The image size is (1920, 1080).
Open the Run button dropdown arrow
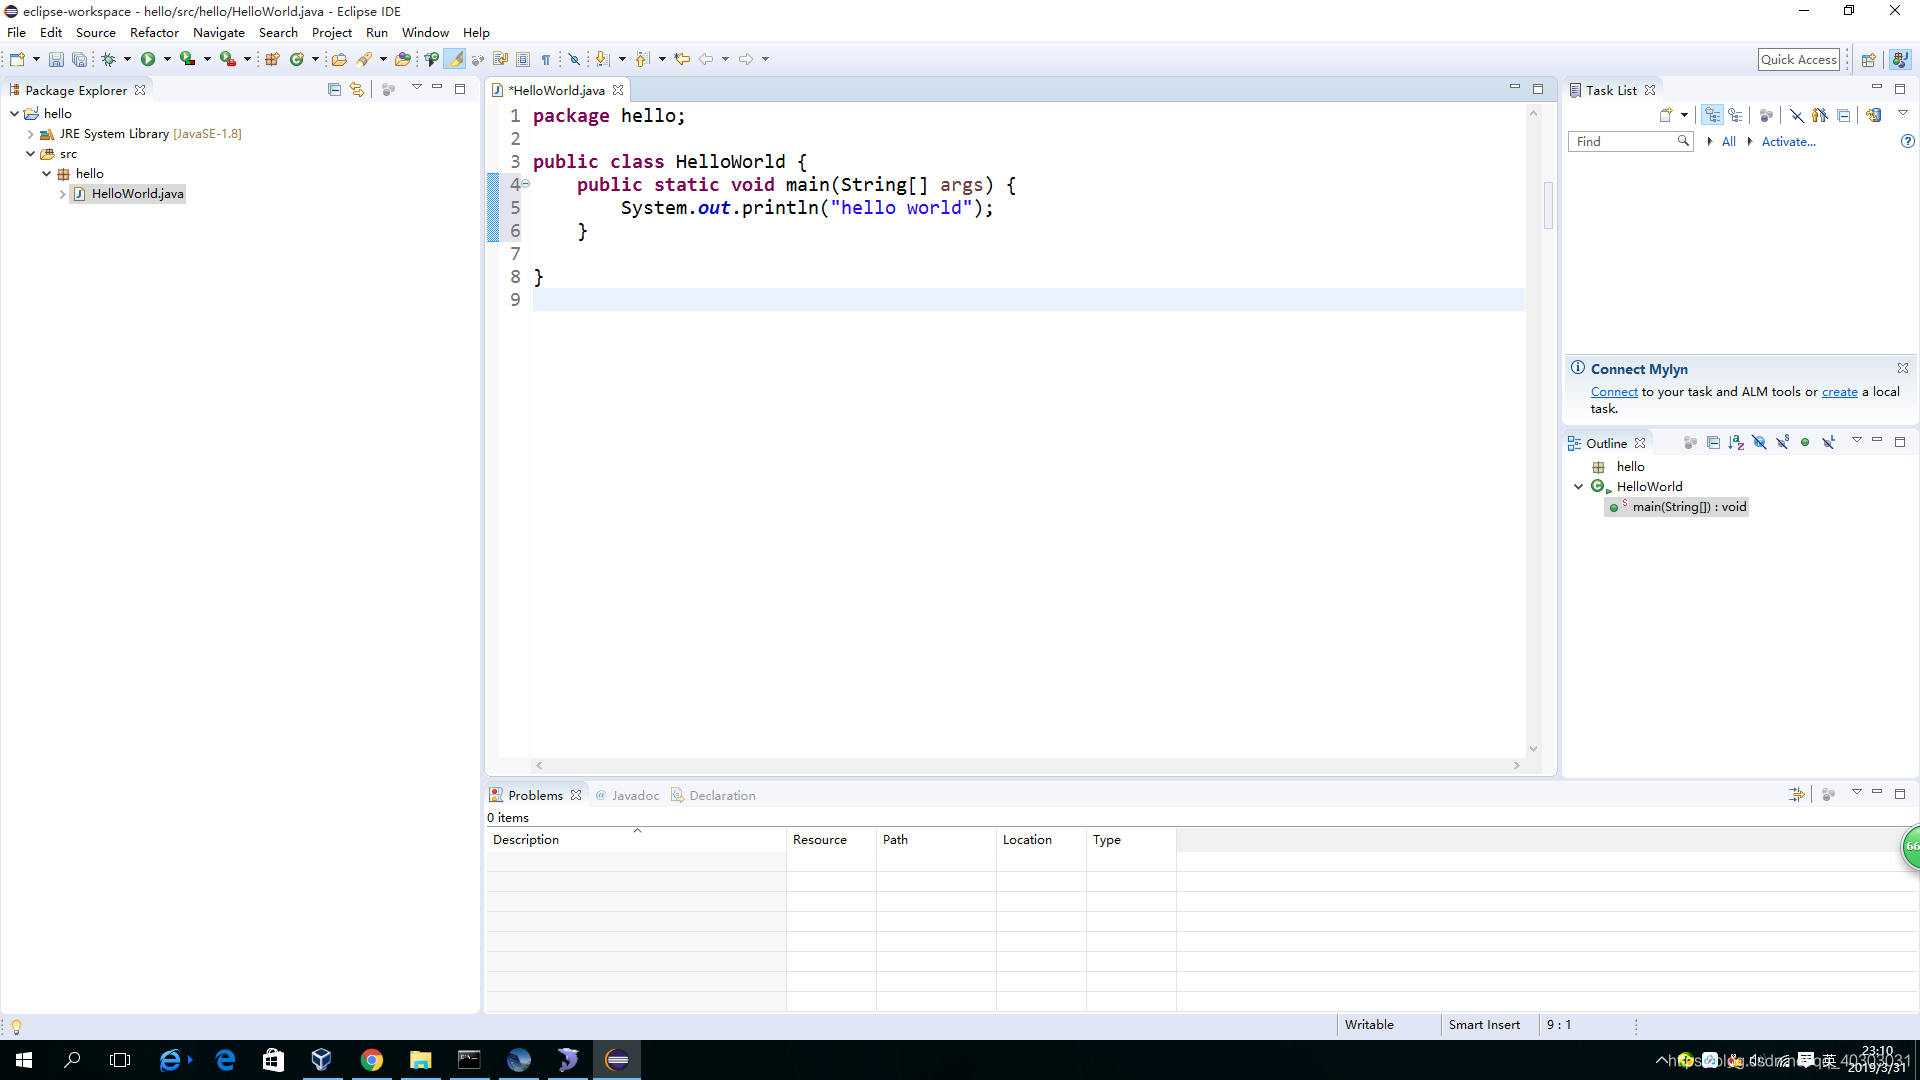coord(167,60)
